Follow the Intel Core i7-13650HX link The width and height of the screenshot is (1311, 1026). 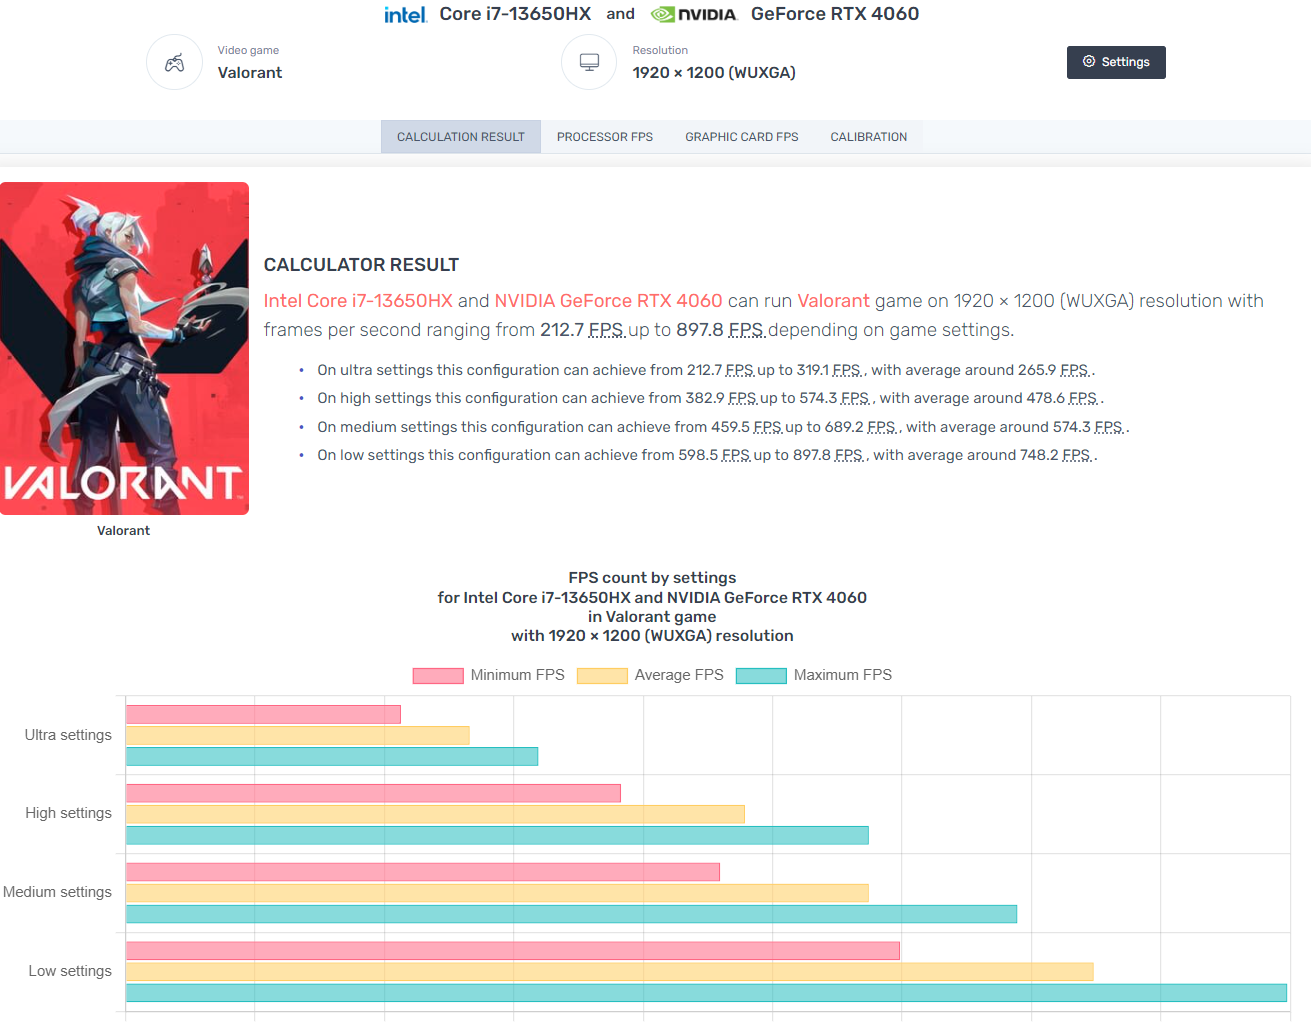pos(358,301)
